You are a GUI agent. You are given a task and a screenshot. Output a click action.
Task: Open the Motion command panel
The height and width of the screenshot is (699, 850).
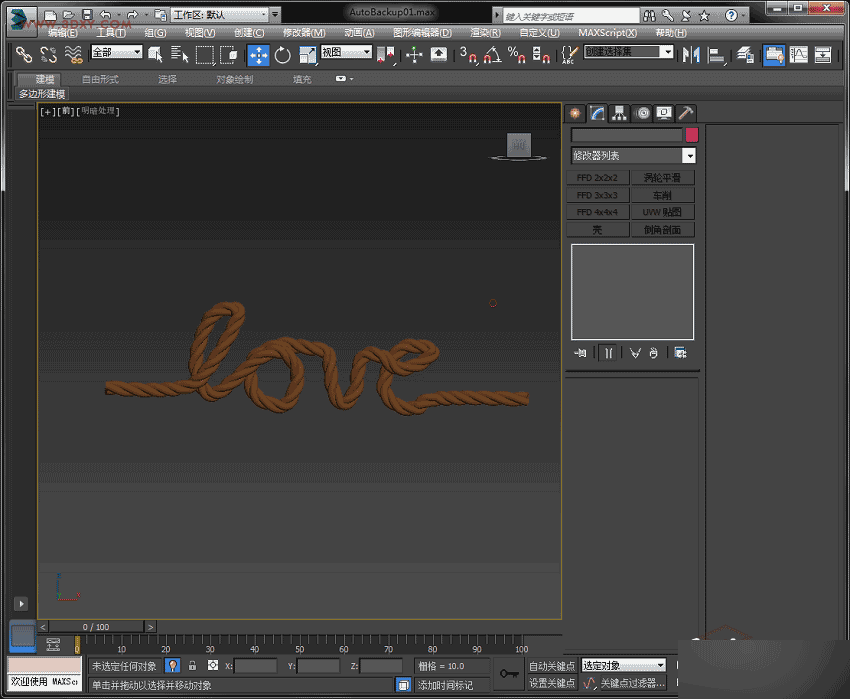point(643,113)
